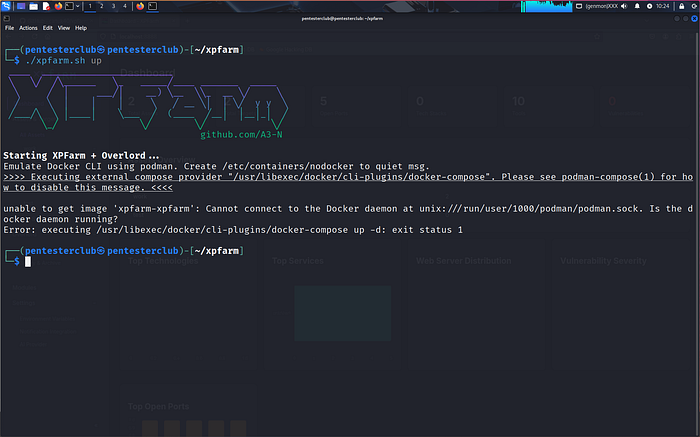The width and height of the screenshot is (700, 437).
Task: Expand the terminal launcher dropdown arrow
Action: coord(78,6)
